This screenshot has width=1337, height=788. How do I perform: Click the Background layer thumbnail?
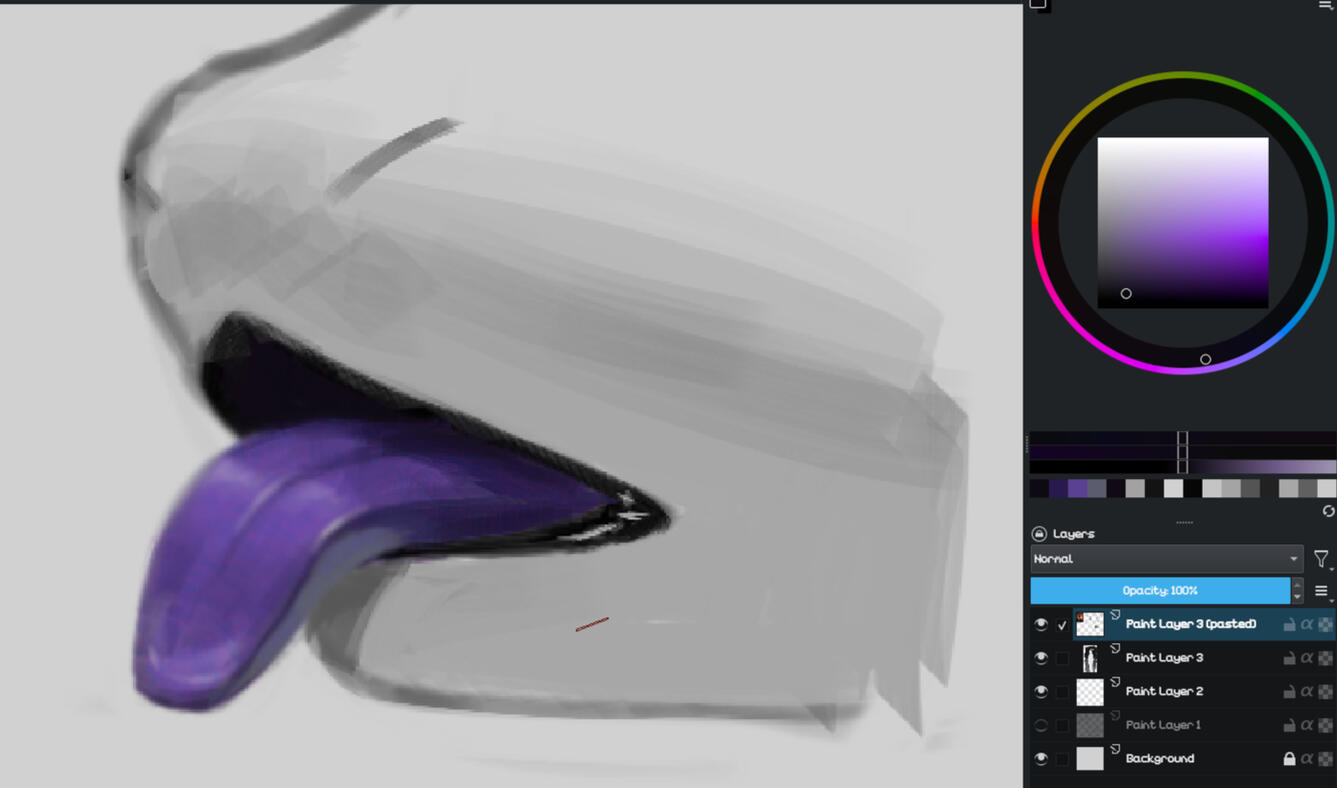tap(1090, 759)
